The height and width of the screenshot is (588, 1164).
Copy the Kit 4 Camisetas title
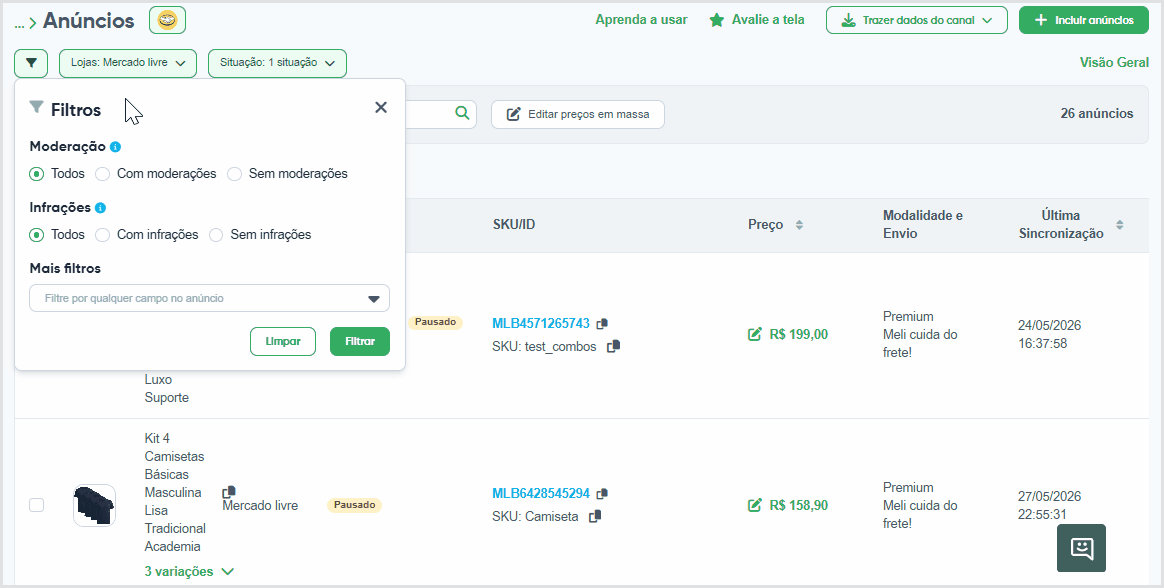[x=229, y=492]
